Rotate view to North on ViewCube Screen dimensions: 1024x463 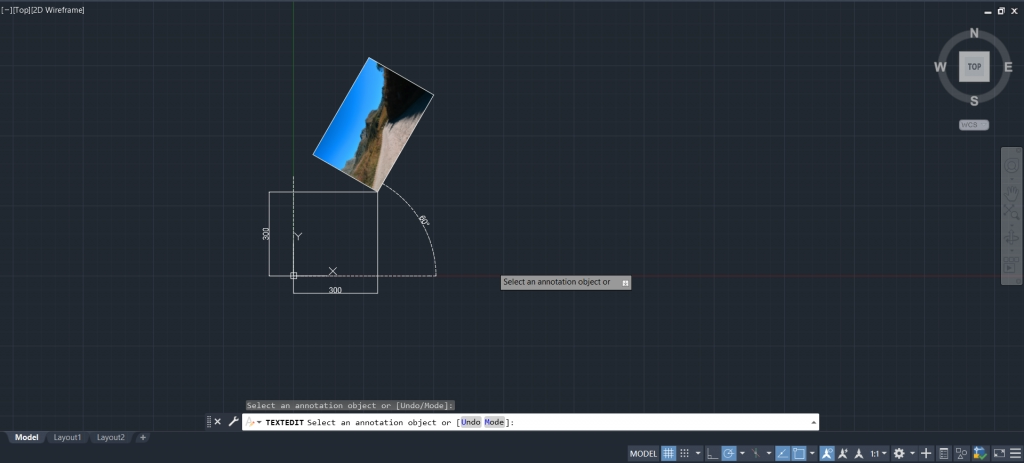(x=974, y=33)
